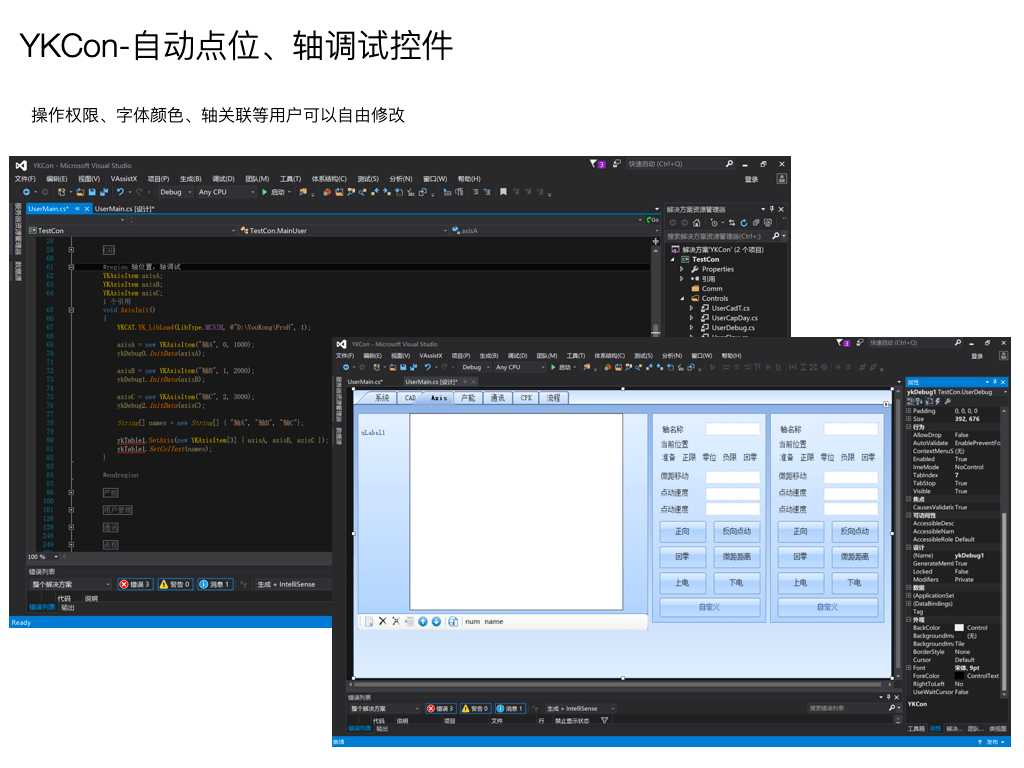Viewport: 1024px width, 768px height.
Task: Switch to the 产能 tab in the designer
Action: (467, 398)
